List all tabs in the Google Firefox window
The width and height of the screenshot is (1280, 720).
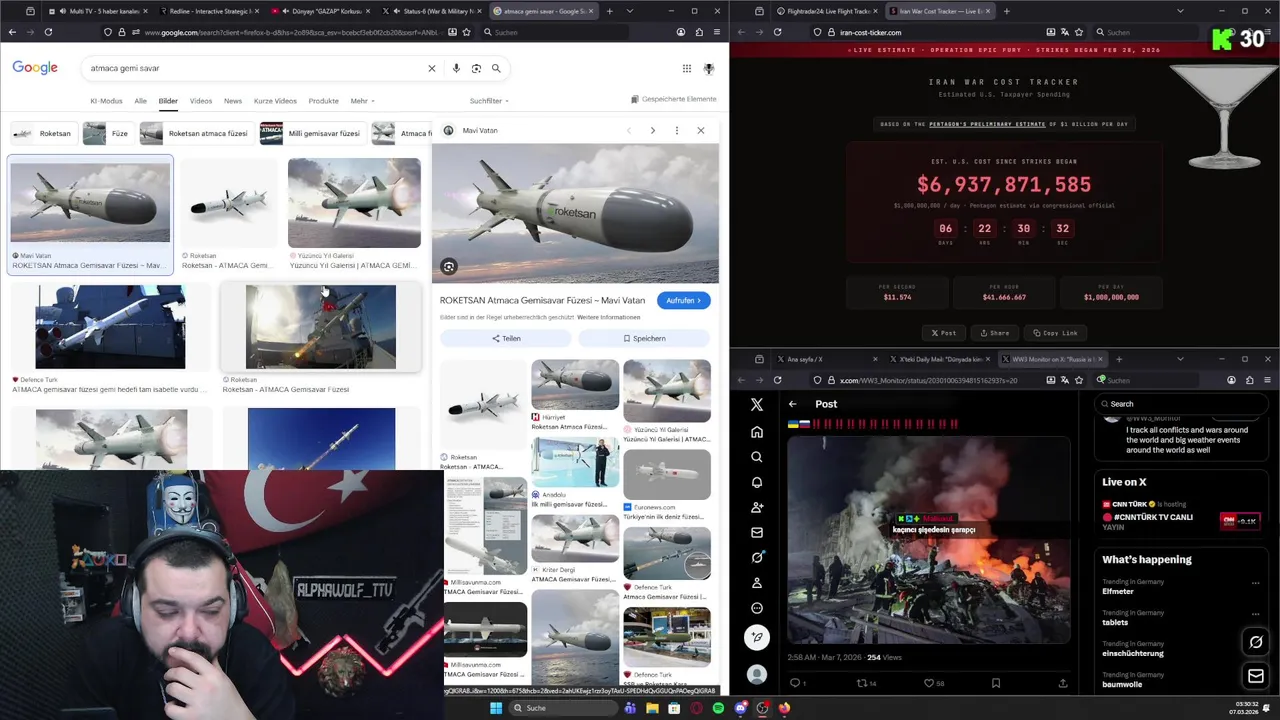[629, 11]
